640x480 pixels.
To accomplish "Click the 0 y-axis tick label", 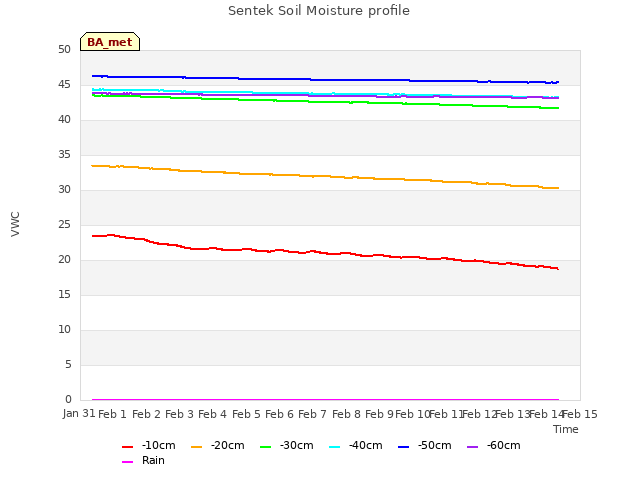I will tap(68, 400).
